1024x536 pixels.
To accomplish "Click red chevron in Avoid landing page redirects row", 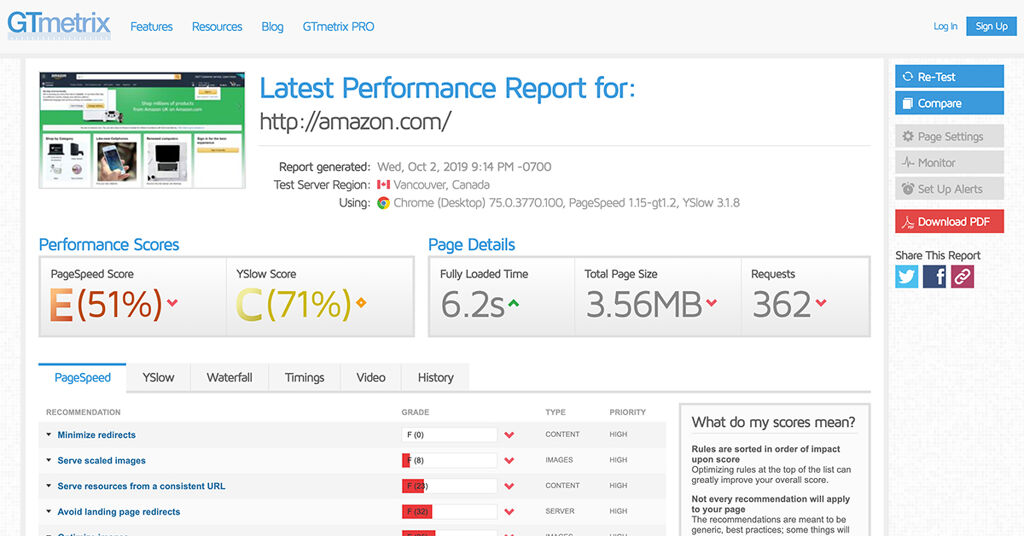I will [x=509, y=512].
